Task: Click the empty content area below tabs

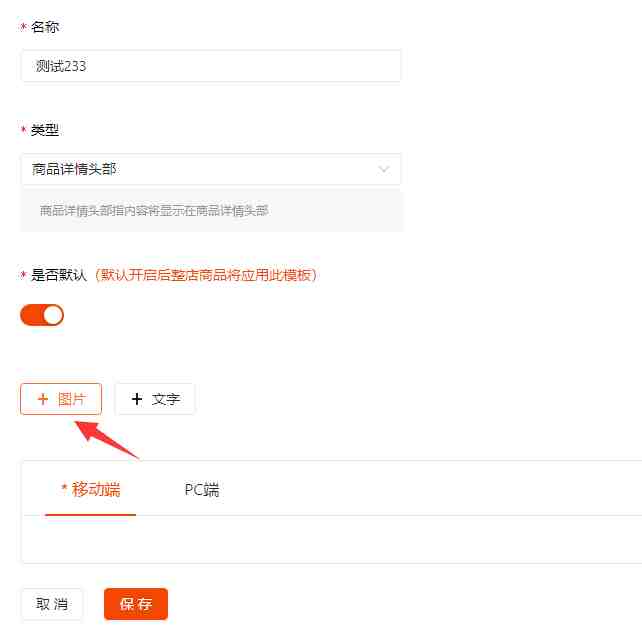Action: [332, 538]
